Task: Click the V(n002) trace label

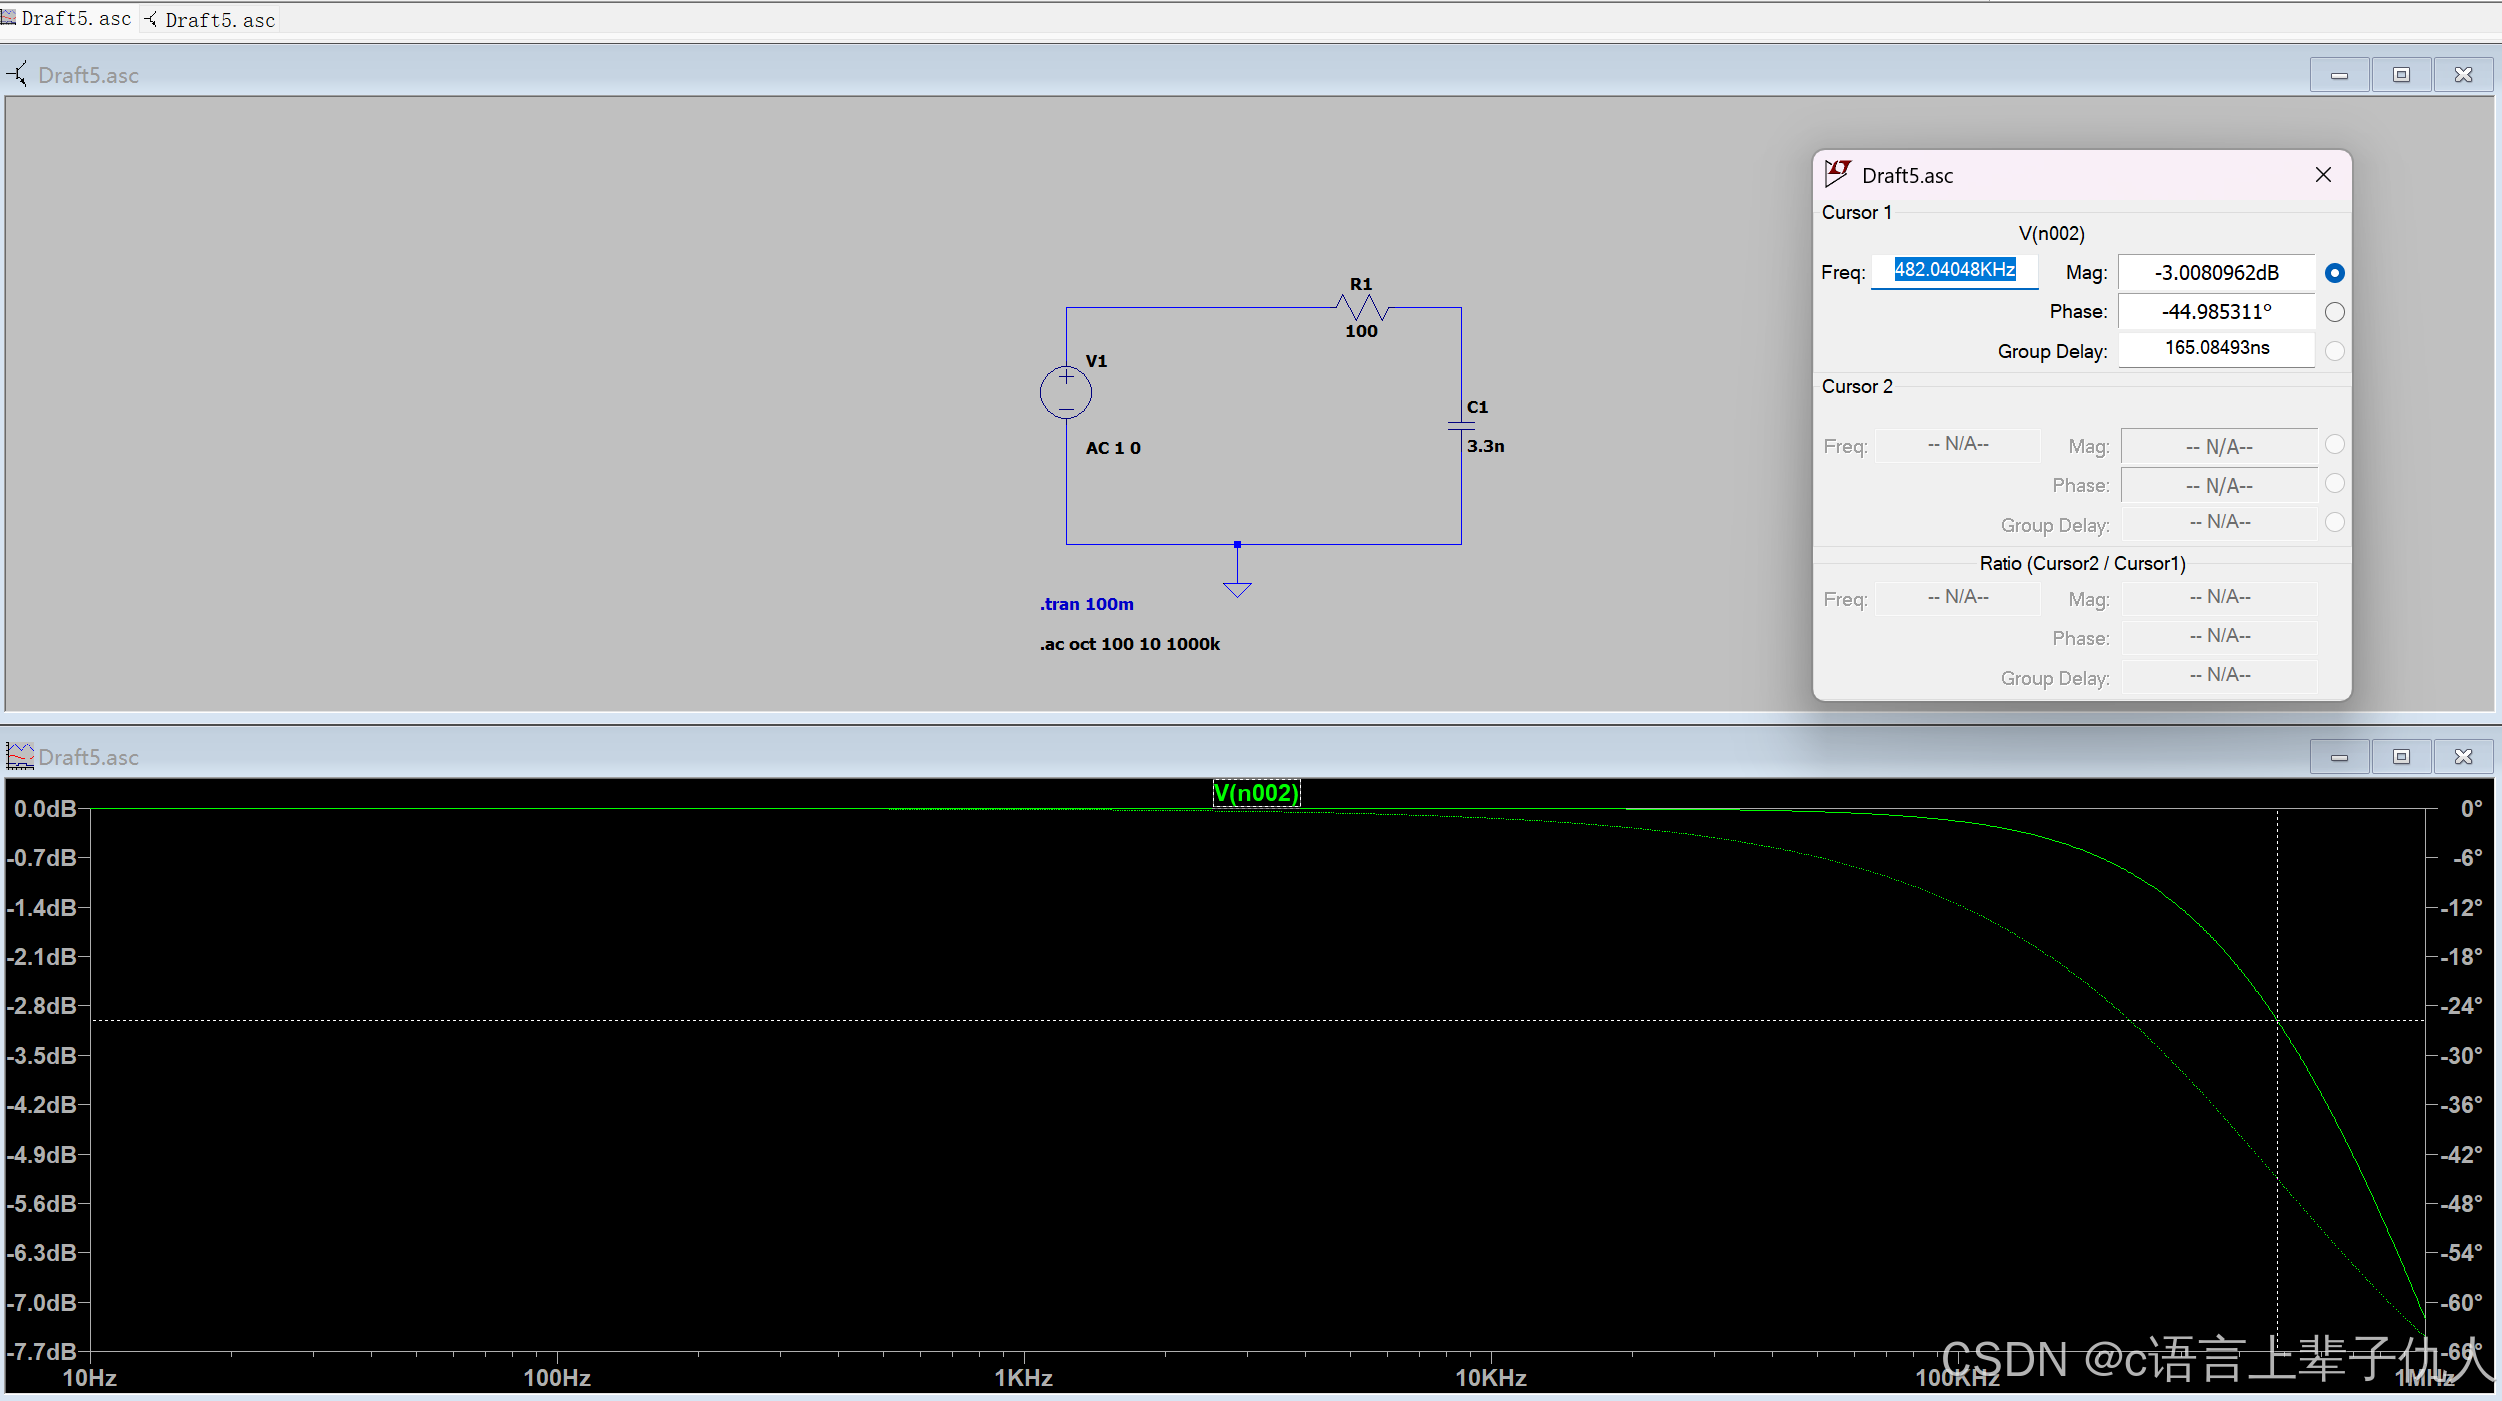Action: (x=1256, y=793)
